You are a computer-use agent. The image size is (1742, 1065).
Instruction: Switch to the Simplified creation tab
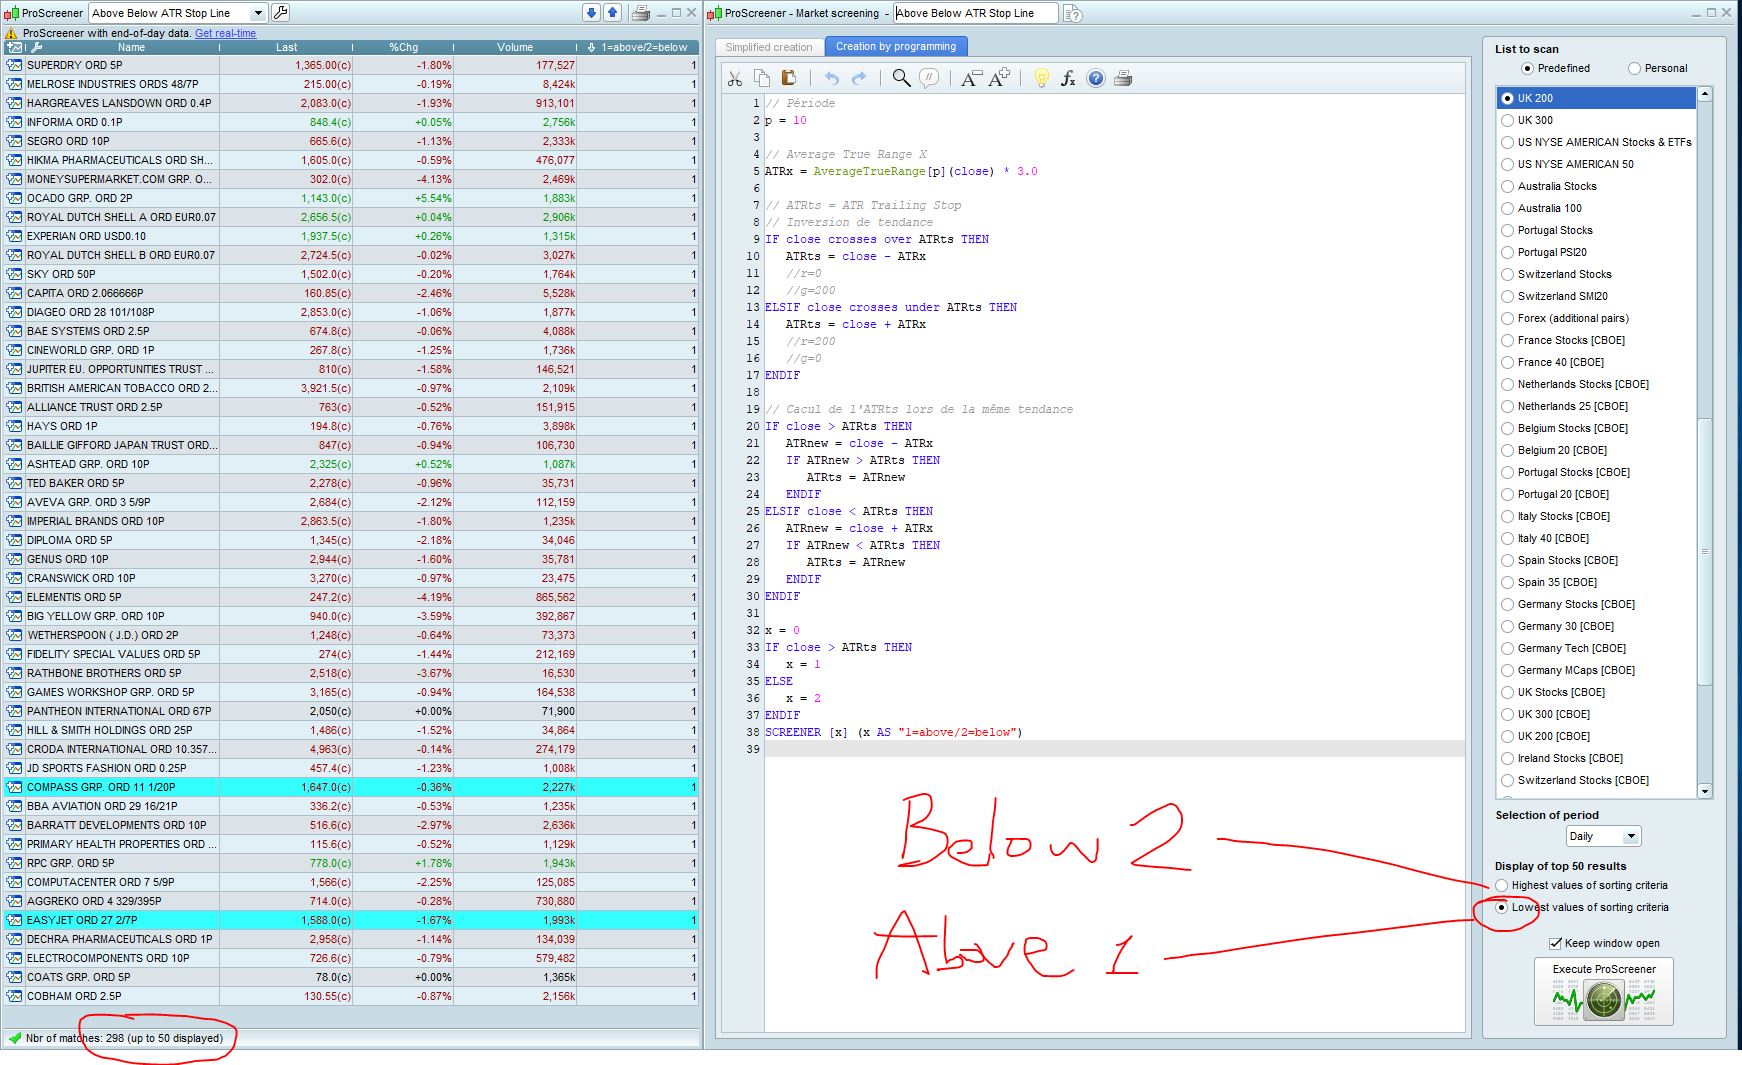[x=769, y=47]
